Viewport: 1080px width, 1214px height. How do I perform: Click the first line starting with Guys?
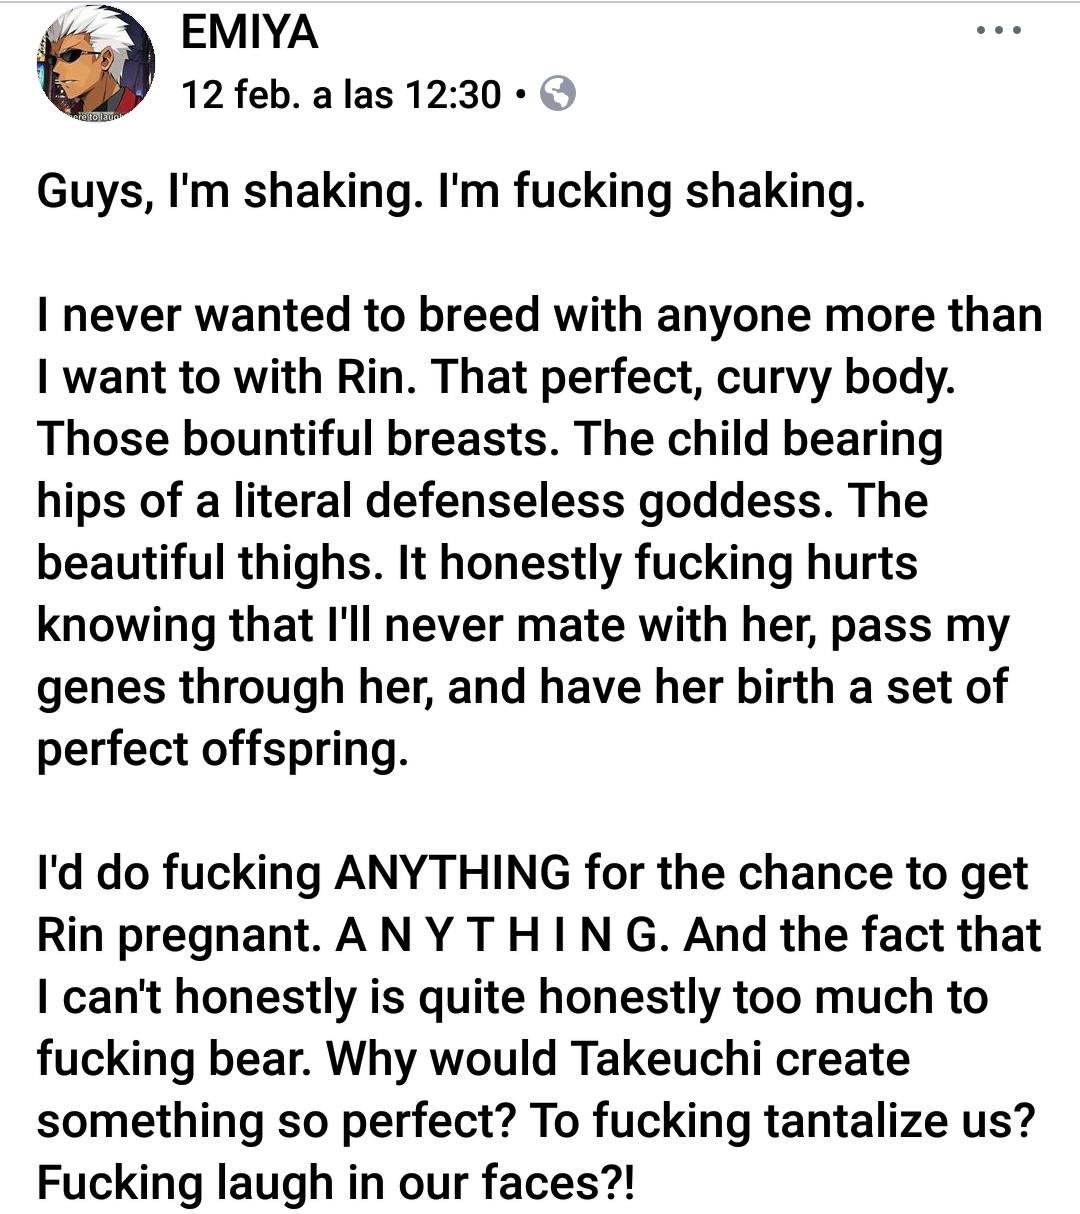[x=450, y=191]
